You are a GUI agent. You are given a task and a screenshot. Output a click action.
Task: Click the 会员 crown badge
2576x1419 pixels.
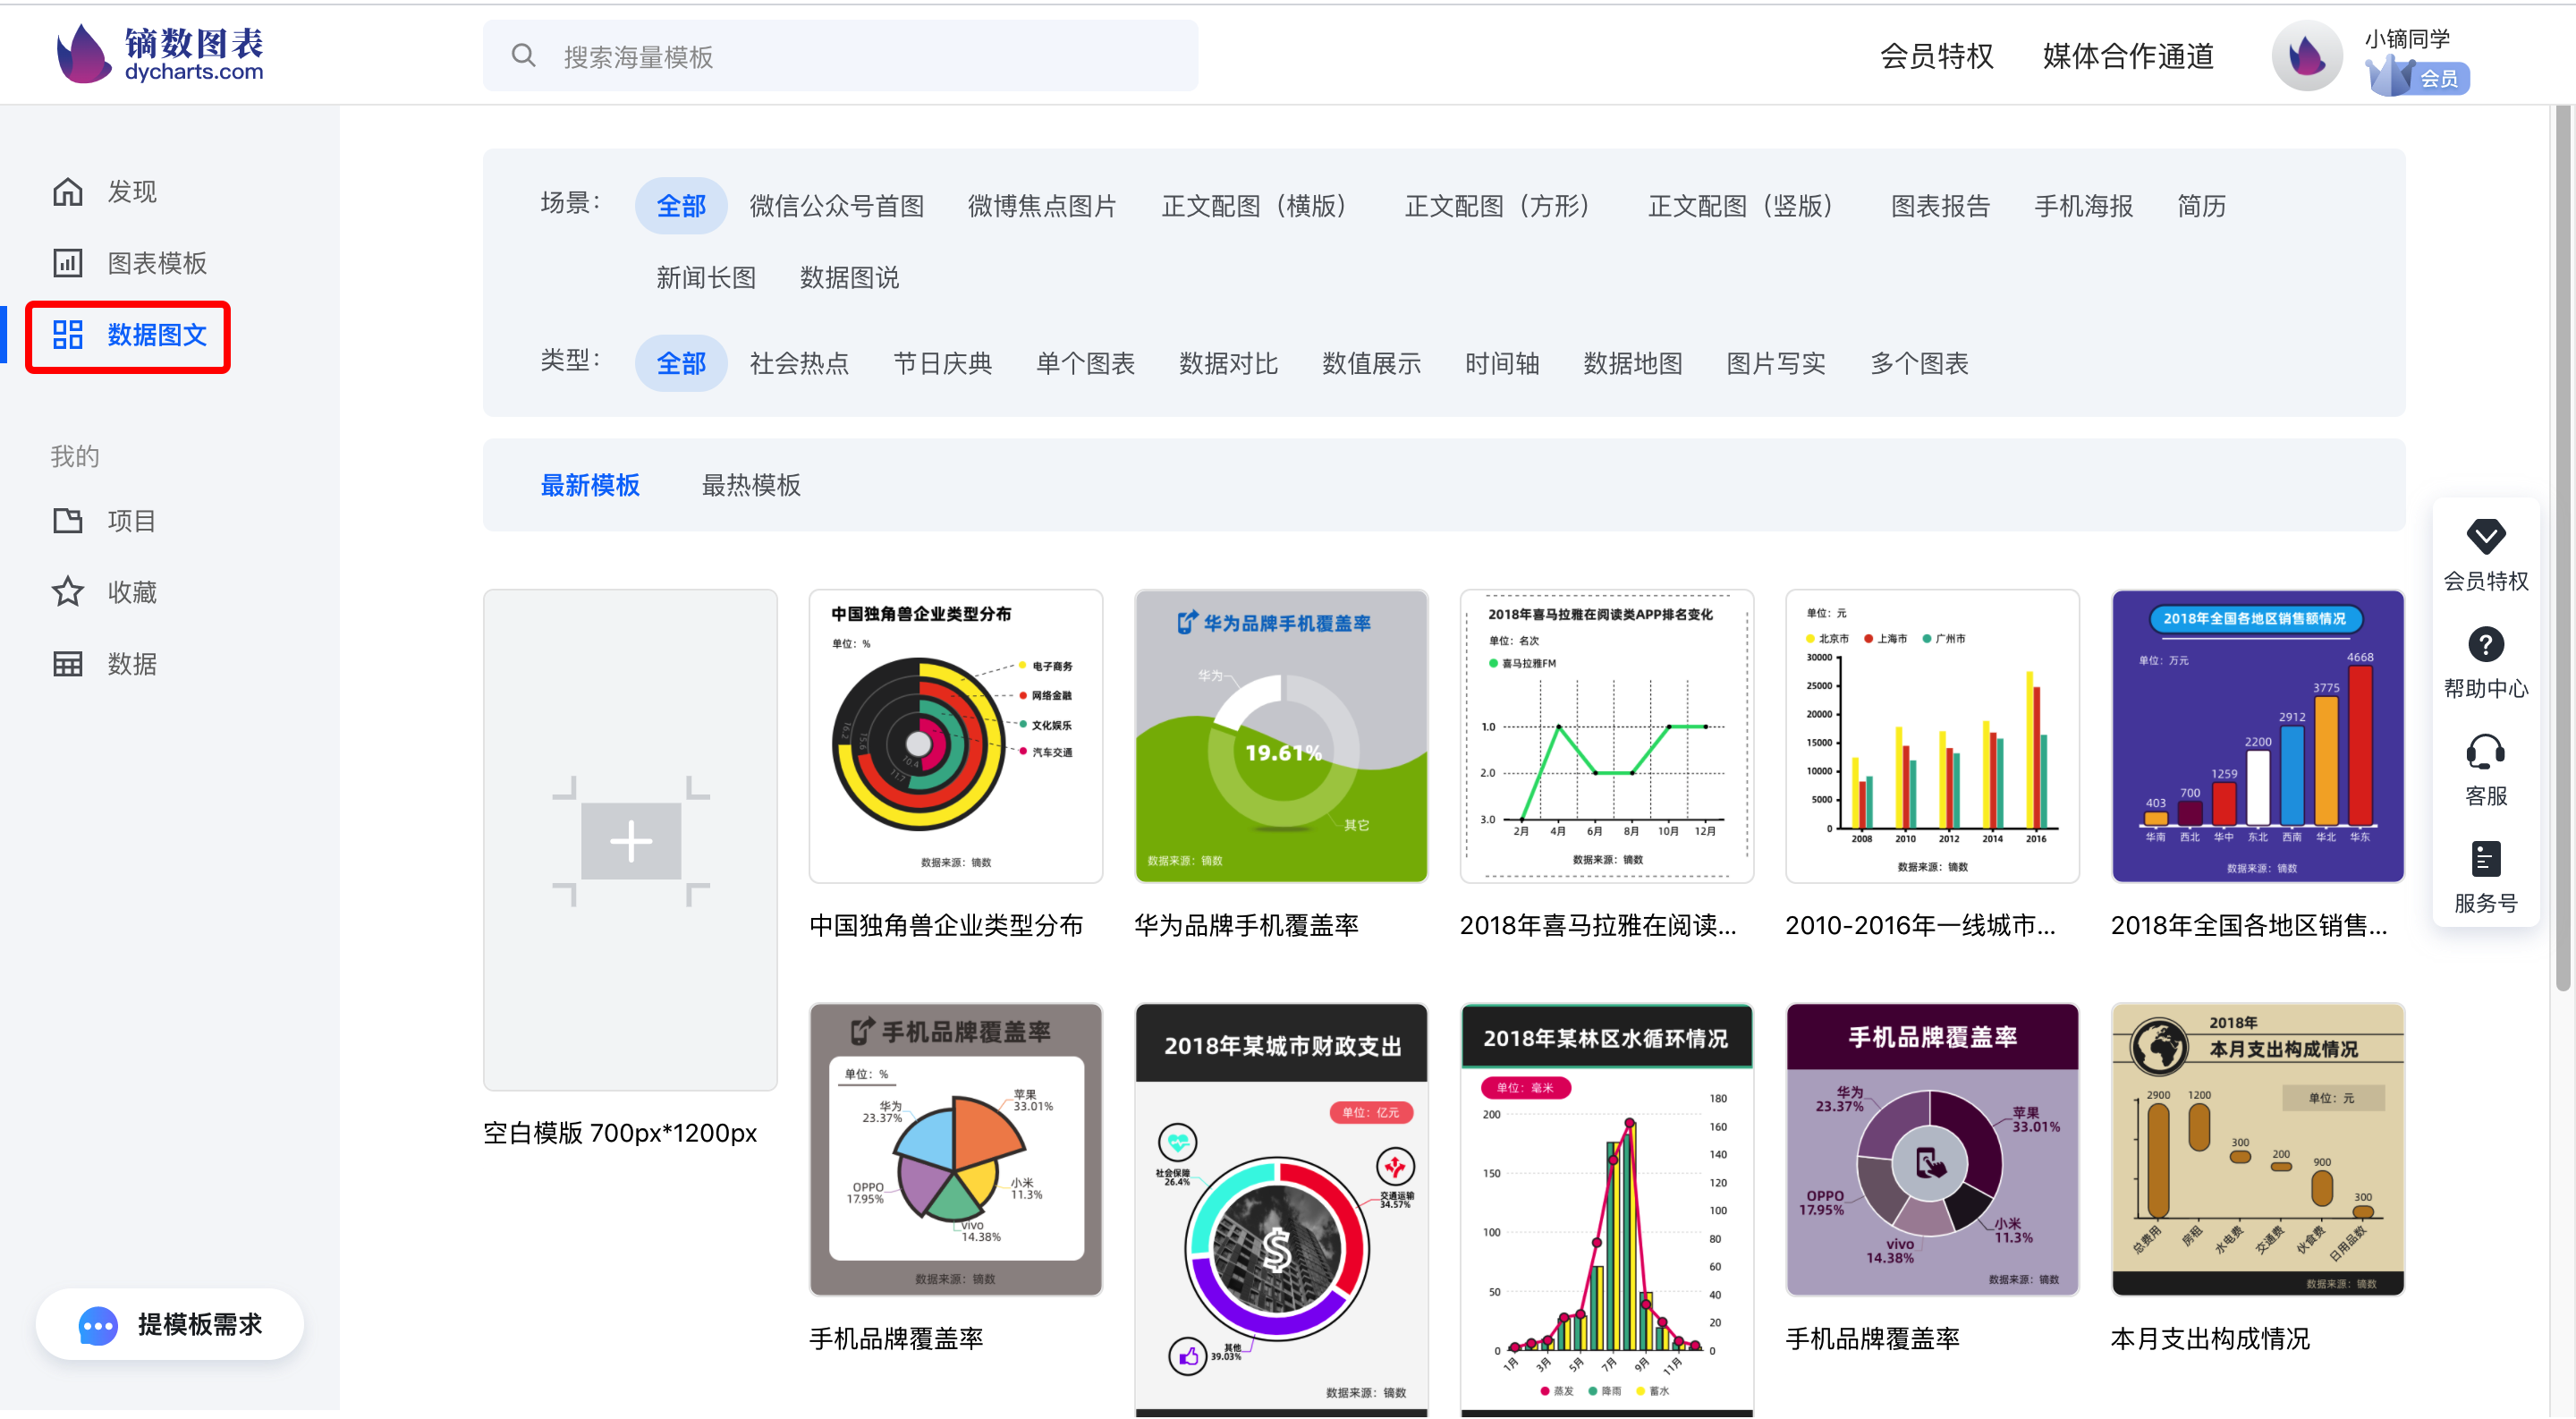point(2416,76)
